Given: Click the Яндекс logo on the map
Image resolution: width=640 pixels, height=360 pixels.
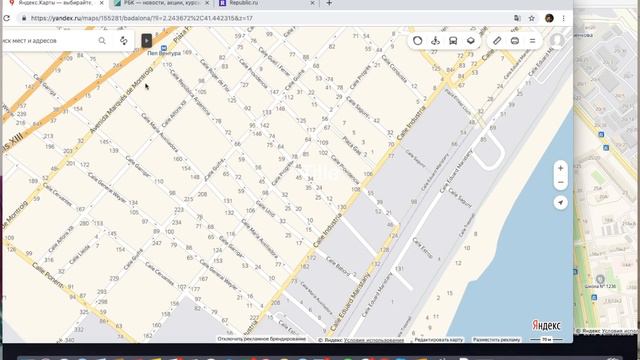Looking at the screenshot, I should pos(546,325).
